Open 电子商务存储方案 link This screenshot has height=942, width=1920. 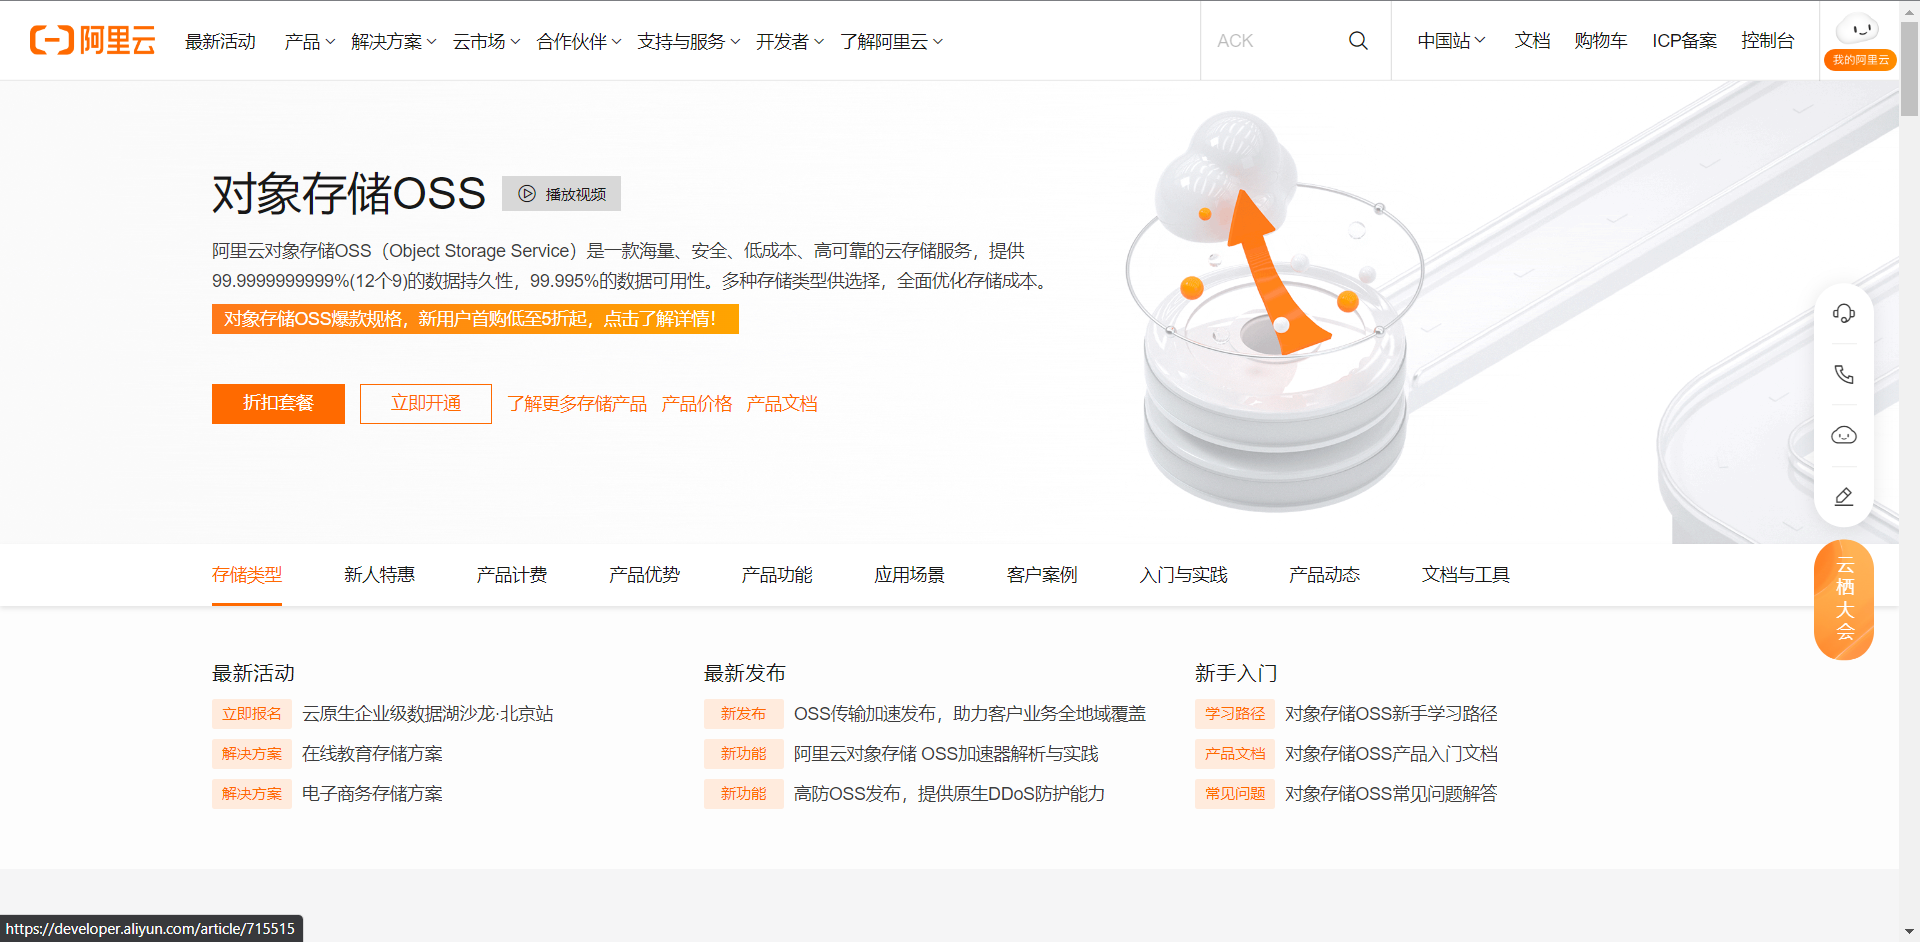pyautogui.click(x=372, y=794)
